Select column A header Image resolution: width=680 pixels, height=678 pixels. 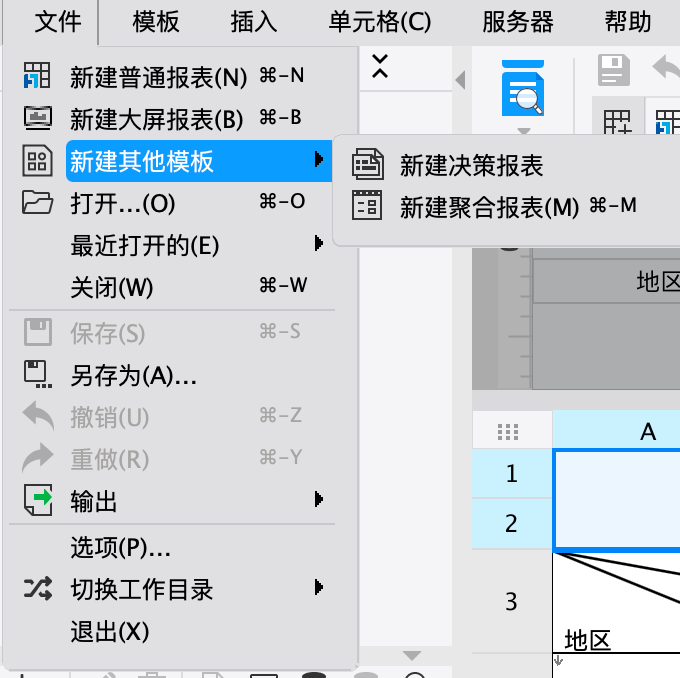click(647, 431)
